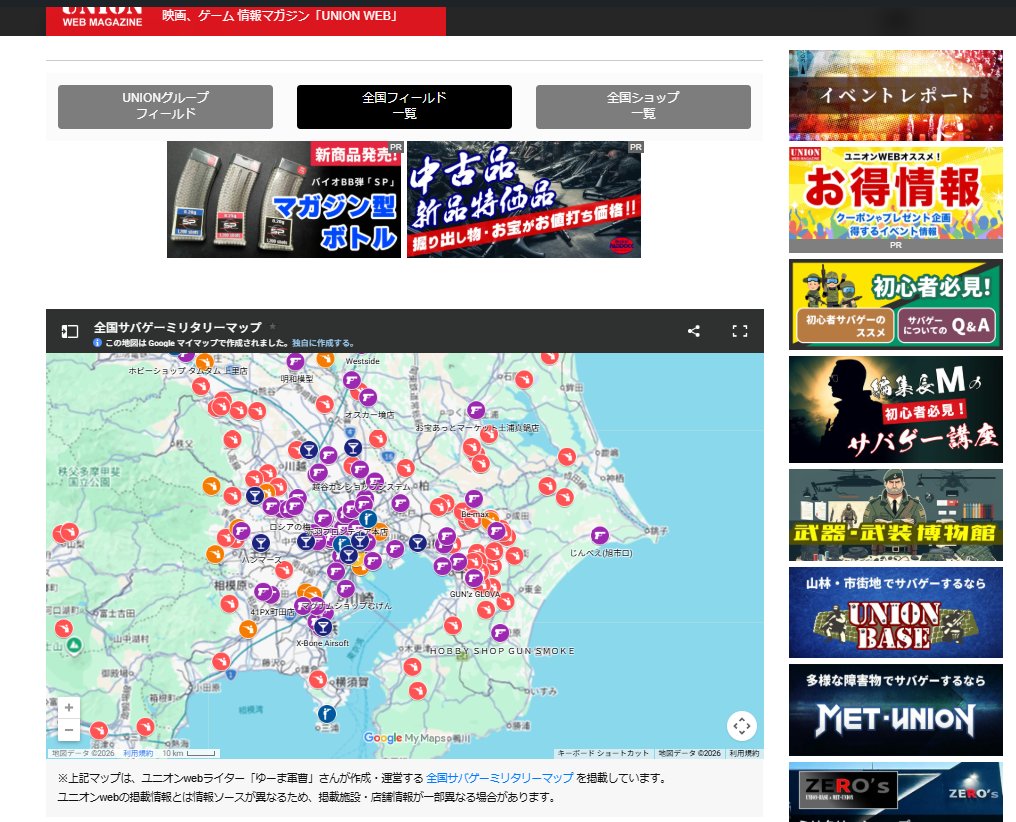
Task: Open 利用規約 link at map bottom-right
Action: tap(744, 753)
